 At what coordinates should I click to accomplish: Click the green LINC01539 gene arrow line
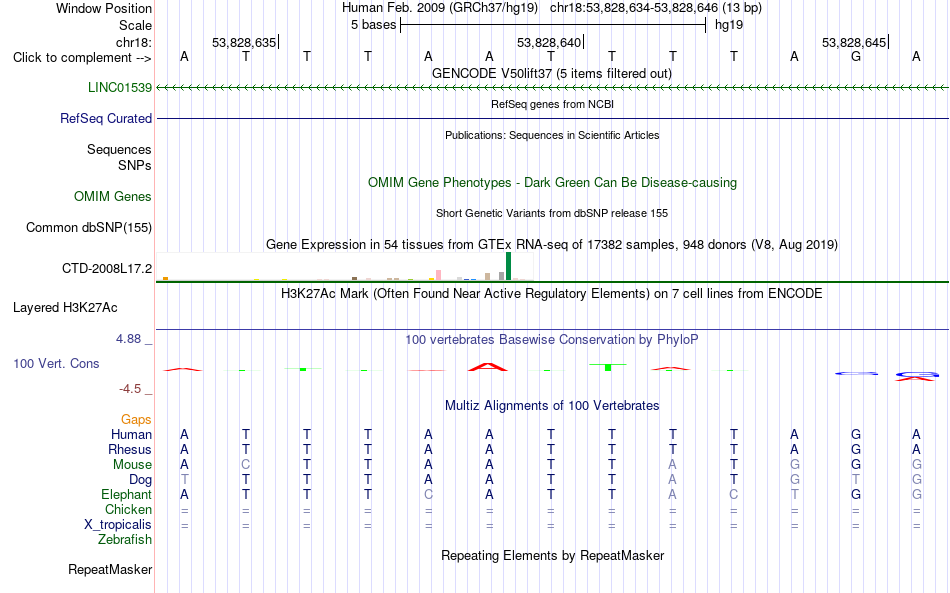[552, 88]
